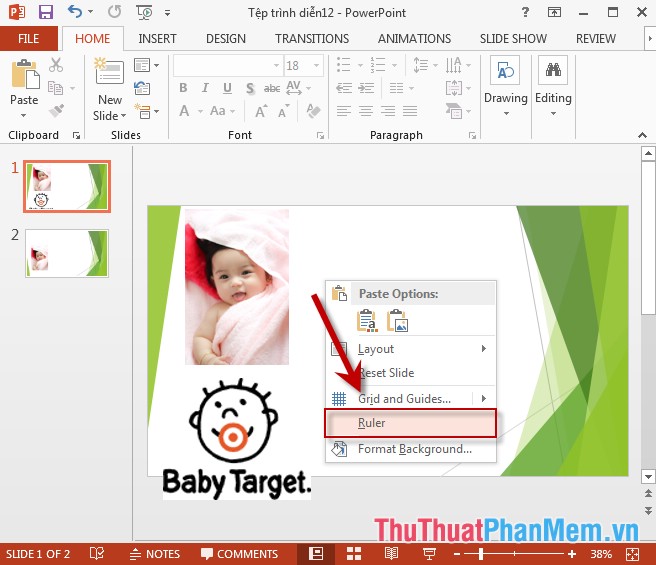Open the Drawing group button

tap(506, 87)
